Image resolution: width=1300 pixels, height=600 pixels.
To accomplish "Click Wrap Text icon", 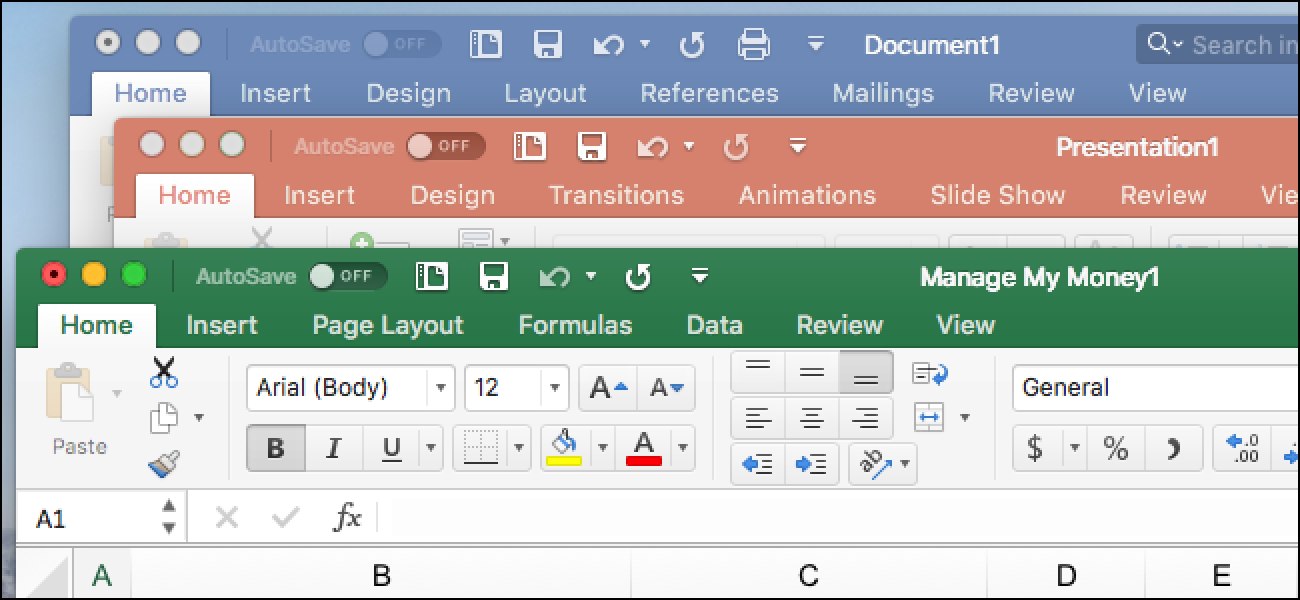I will click(x=930, y=374).
